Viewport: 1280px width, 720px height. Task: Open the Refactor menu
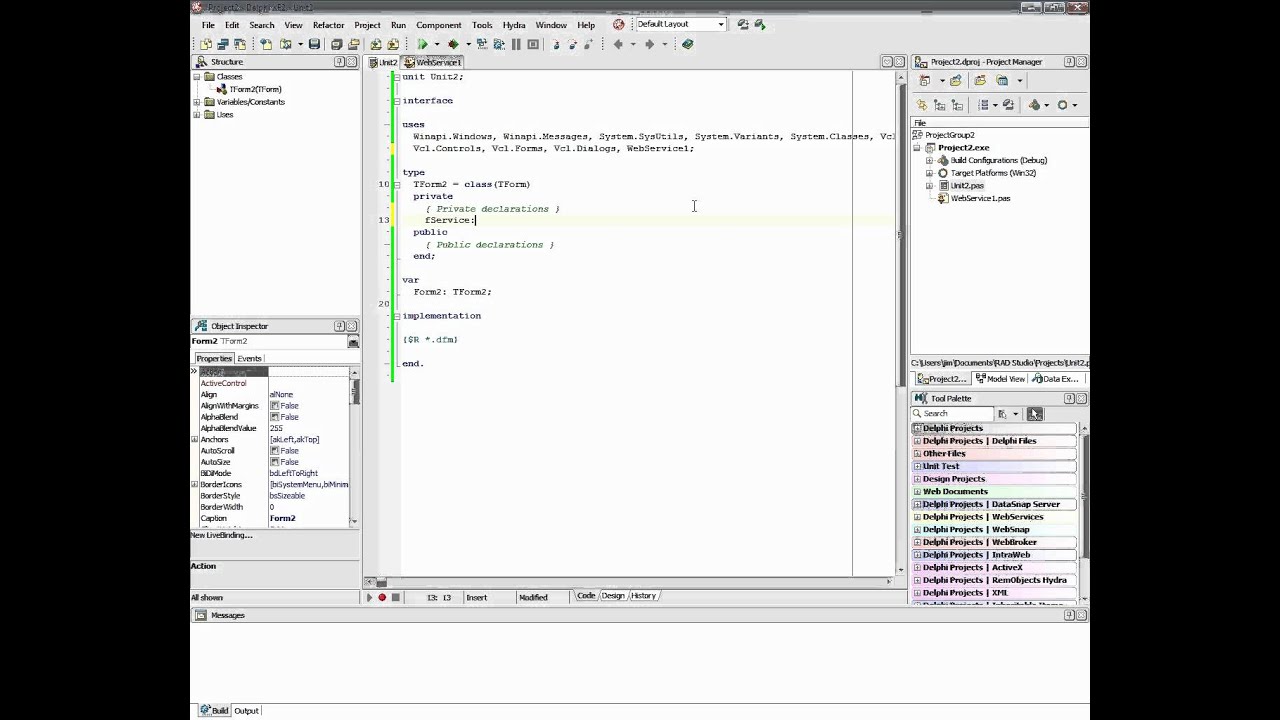pyautogui.click(x=328, y=25)
